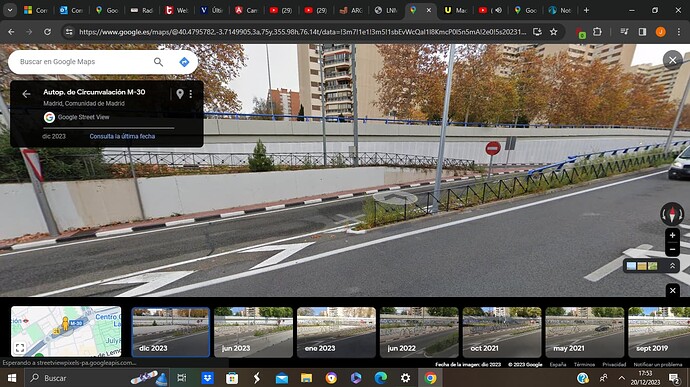Open Chrome three-dot menu
This screenshot has height=387, width=690.
coord(679,32)
